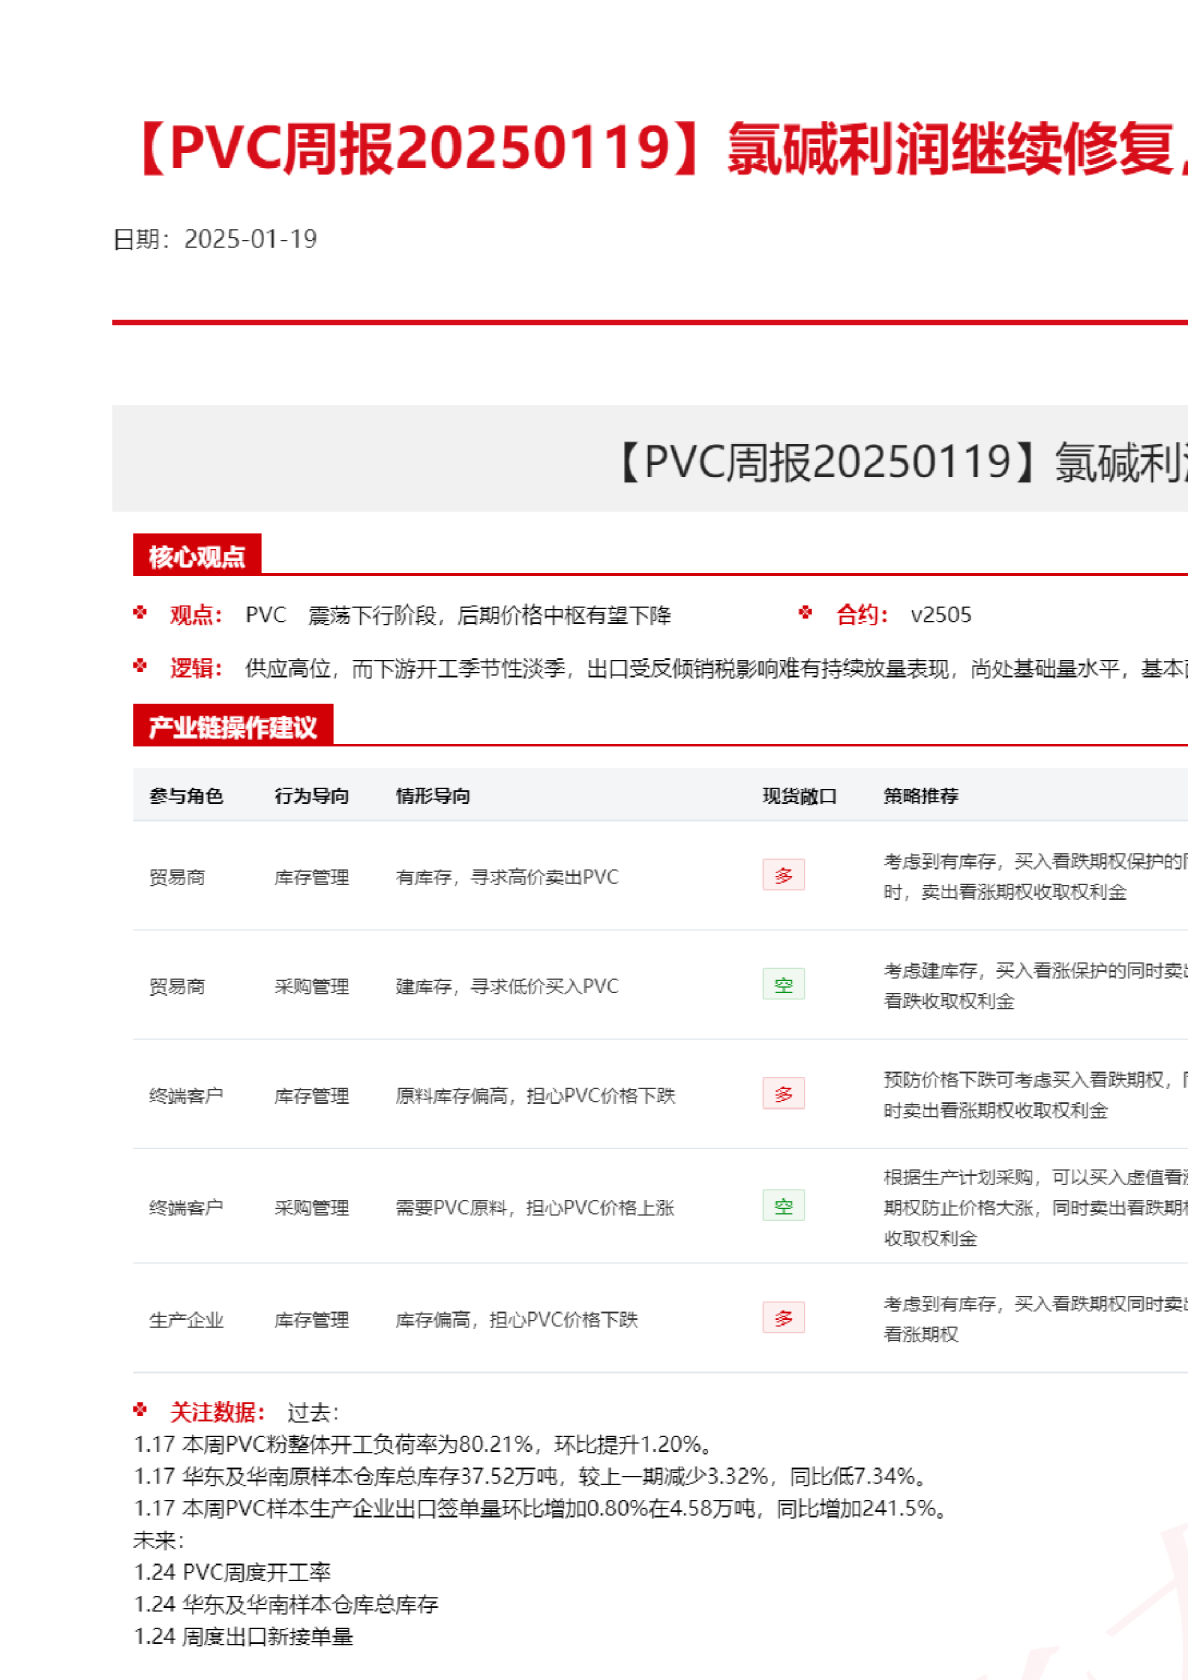Click the 空 badge in 需要PVC原料 row

tap(783, 1206)
